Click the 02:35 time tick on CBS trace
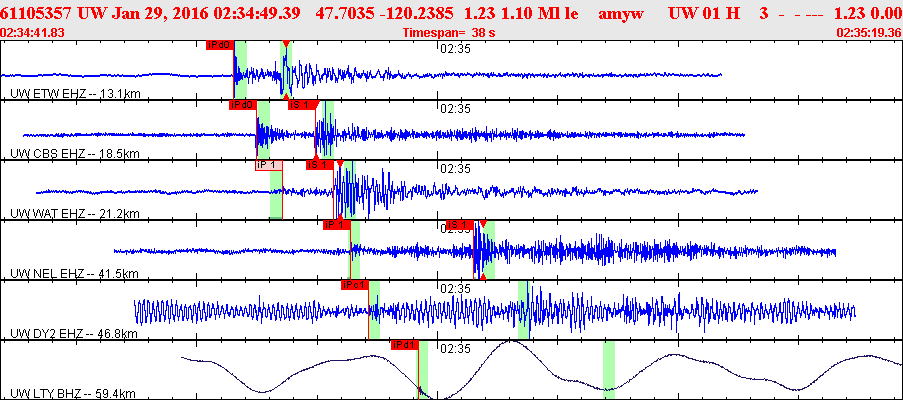 pyautogui.click(x=456, y=109)
